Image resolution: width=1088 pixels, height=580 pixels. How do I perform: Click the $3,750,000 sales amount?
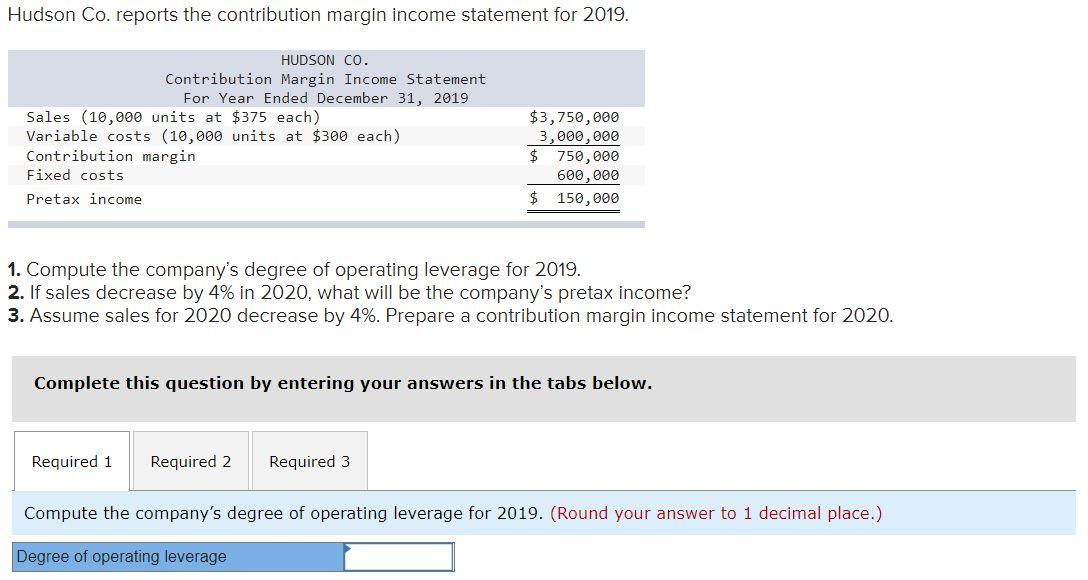pyautogui.click(x=573, y=117)
